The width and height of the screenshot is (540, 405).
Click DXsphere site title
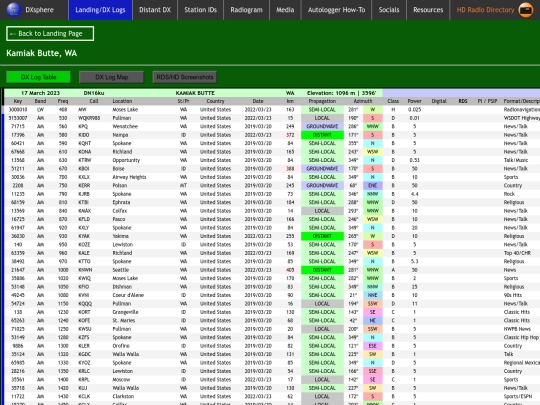[40, 10]
